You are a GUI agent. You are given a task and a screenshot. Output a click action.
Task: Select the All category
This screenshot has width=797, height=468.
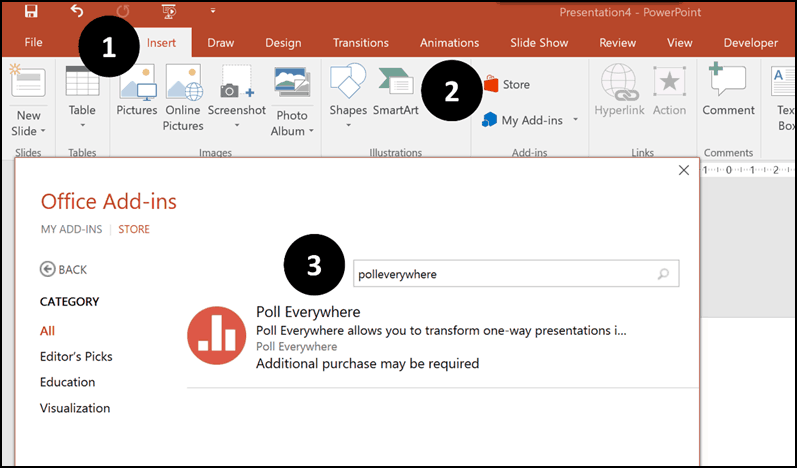(x=47, y=331)
